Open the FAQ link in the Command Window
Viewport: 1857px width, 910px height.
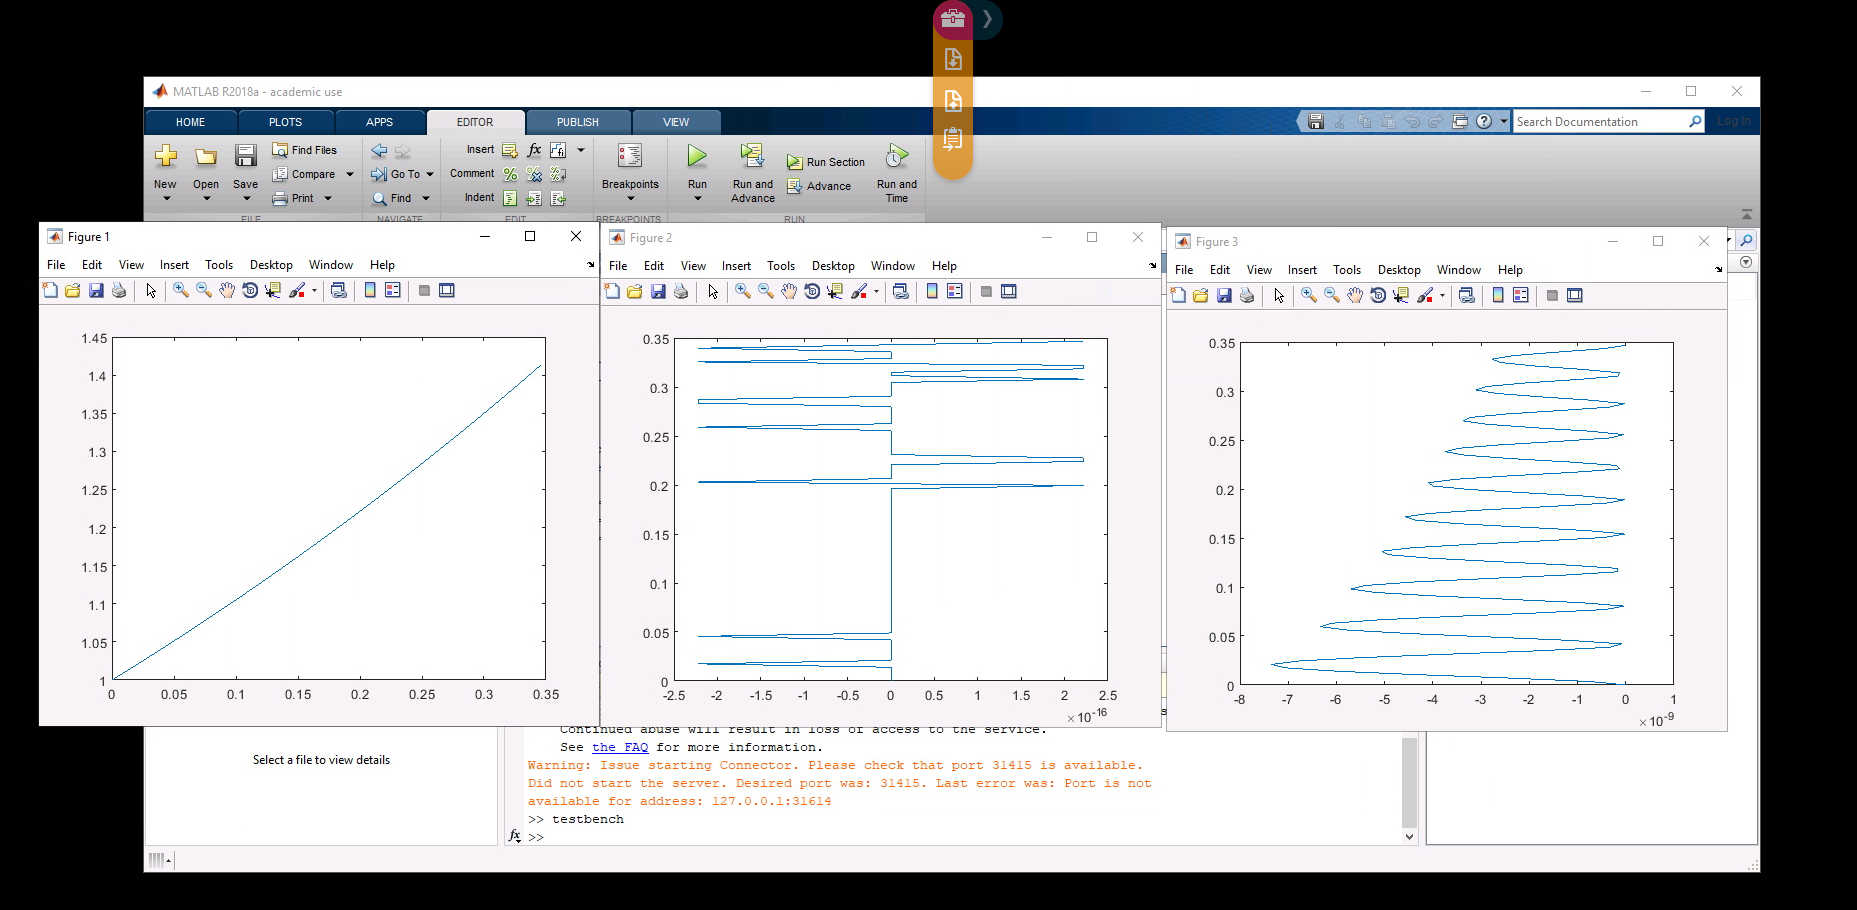620,747
